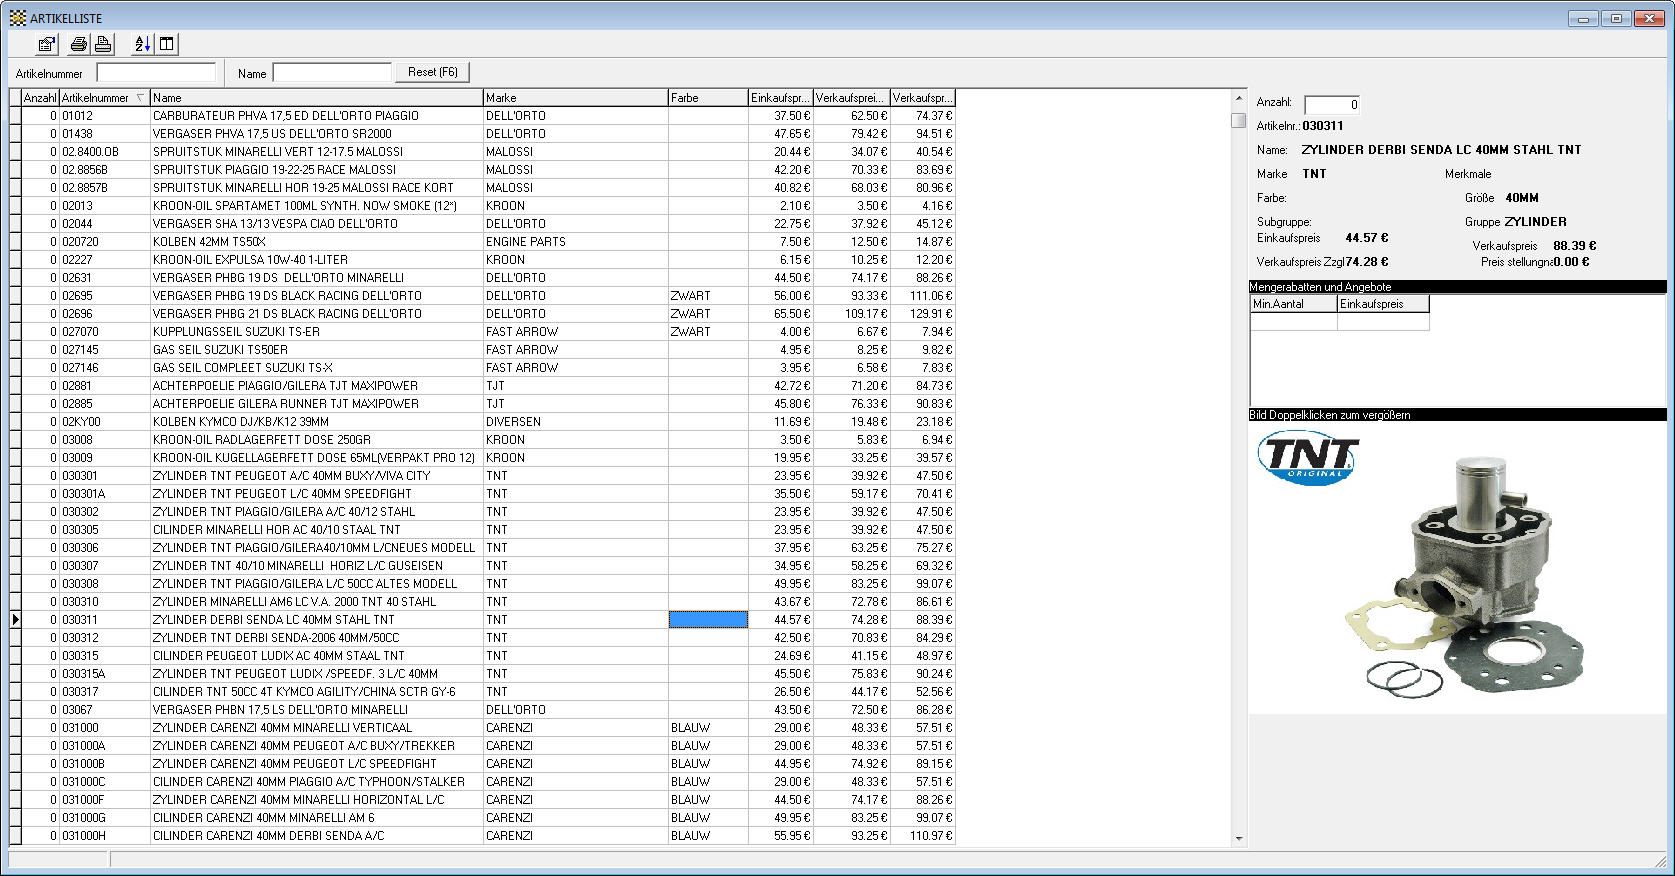Click the Einkaufspr... column header
Image resolution: width=1675 pixels, height=876 pixels.
click(780, 98)
